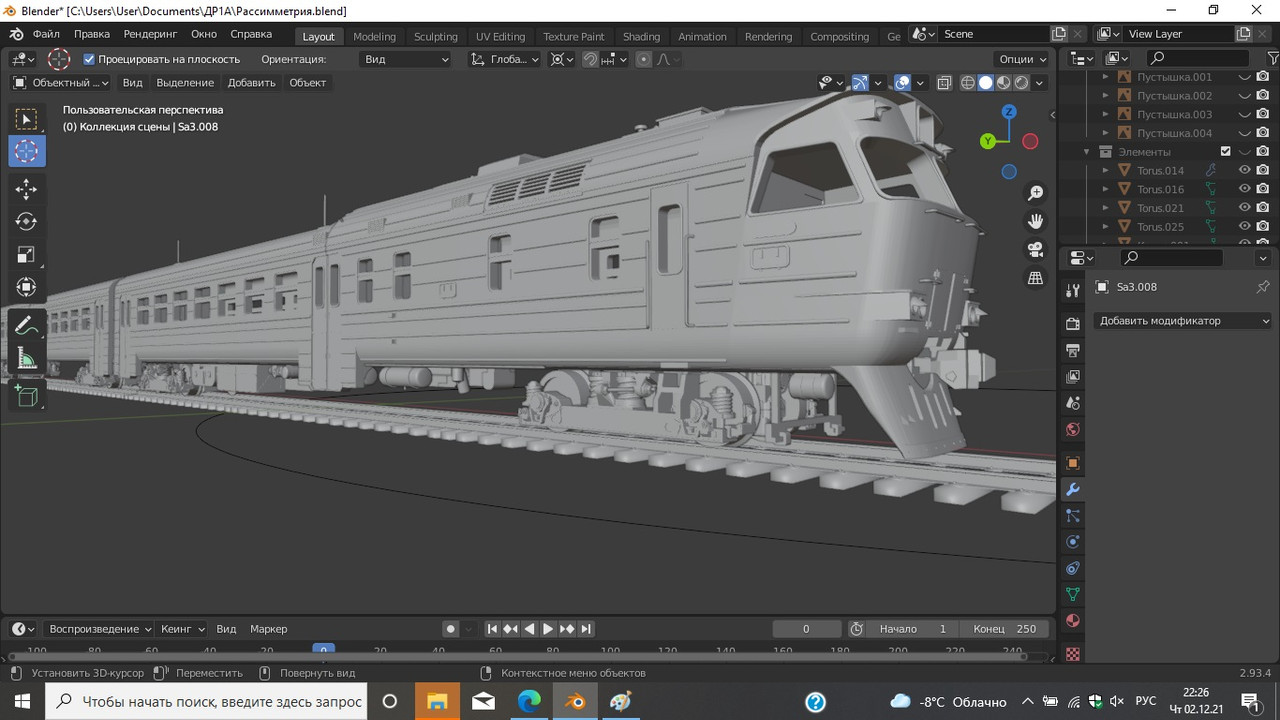Disable Torus.025 in renders camera icon

[1263, 227]
